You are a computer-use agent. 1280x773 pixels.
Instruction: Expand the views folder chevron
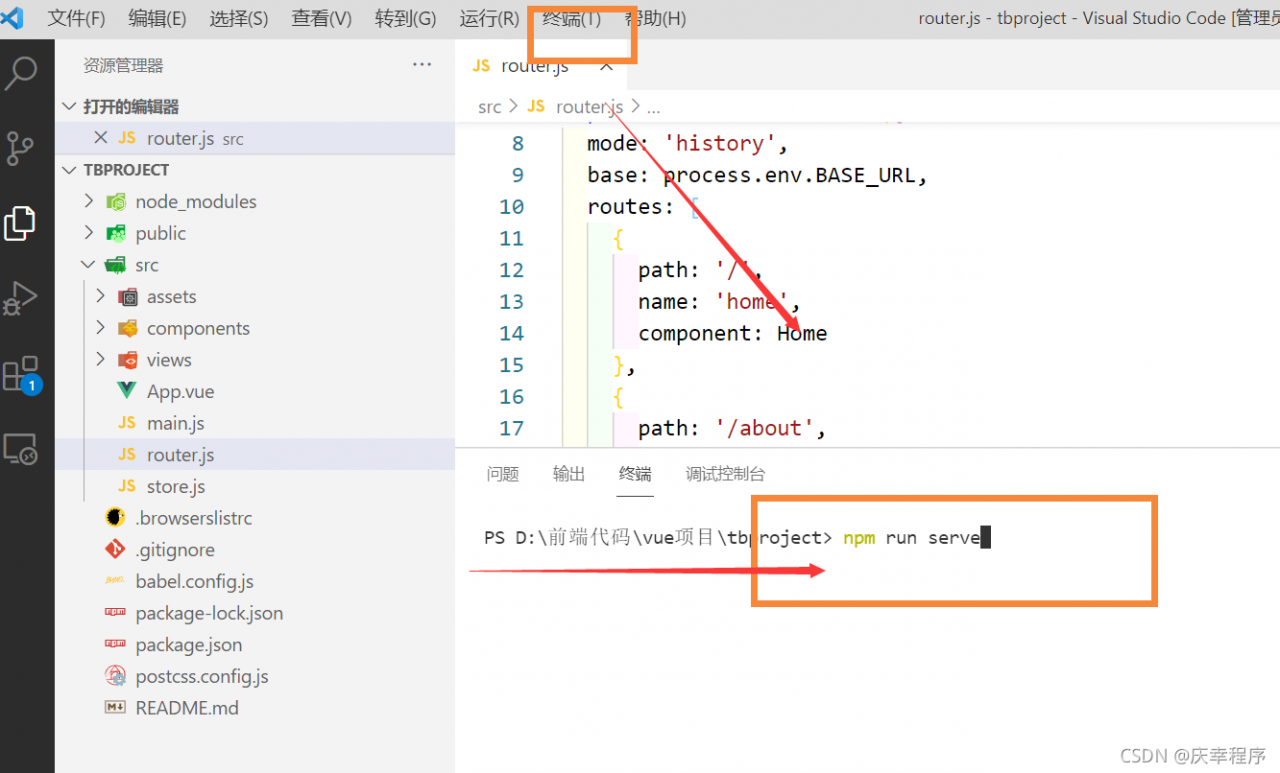pyautogui.click(x=100, y=360)
